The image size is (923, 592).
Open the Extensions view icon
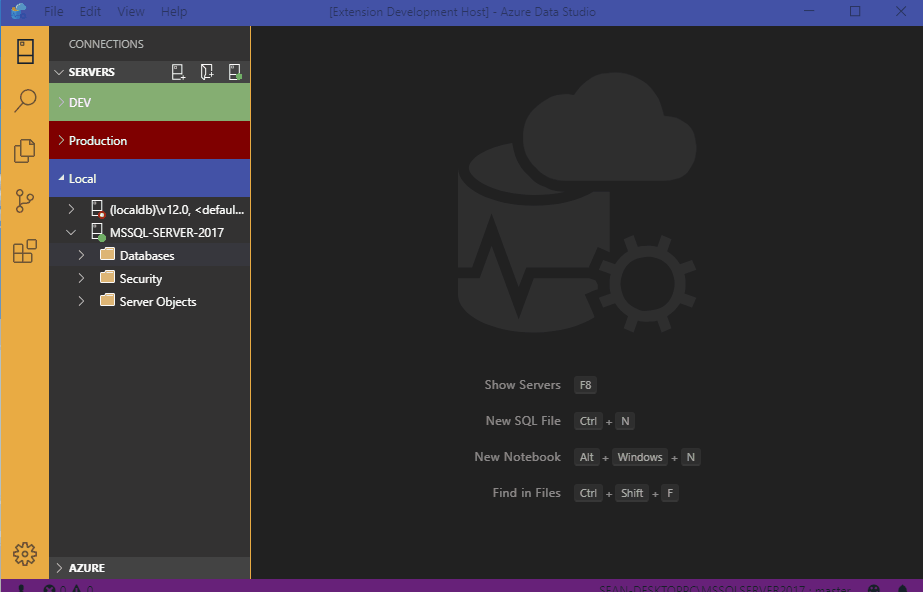coord(25,251)
